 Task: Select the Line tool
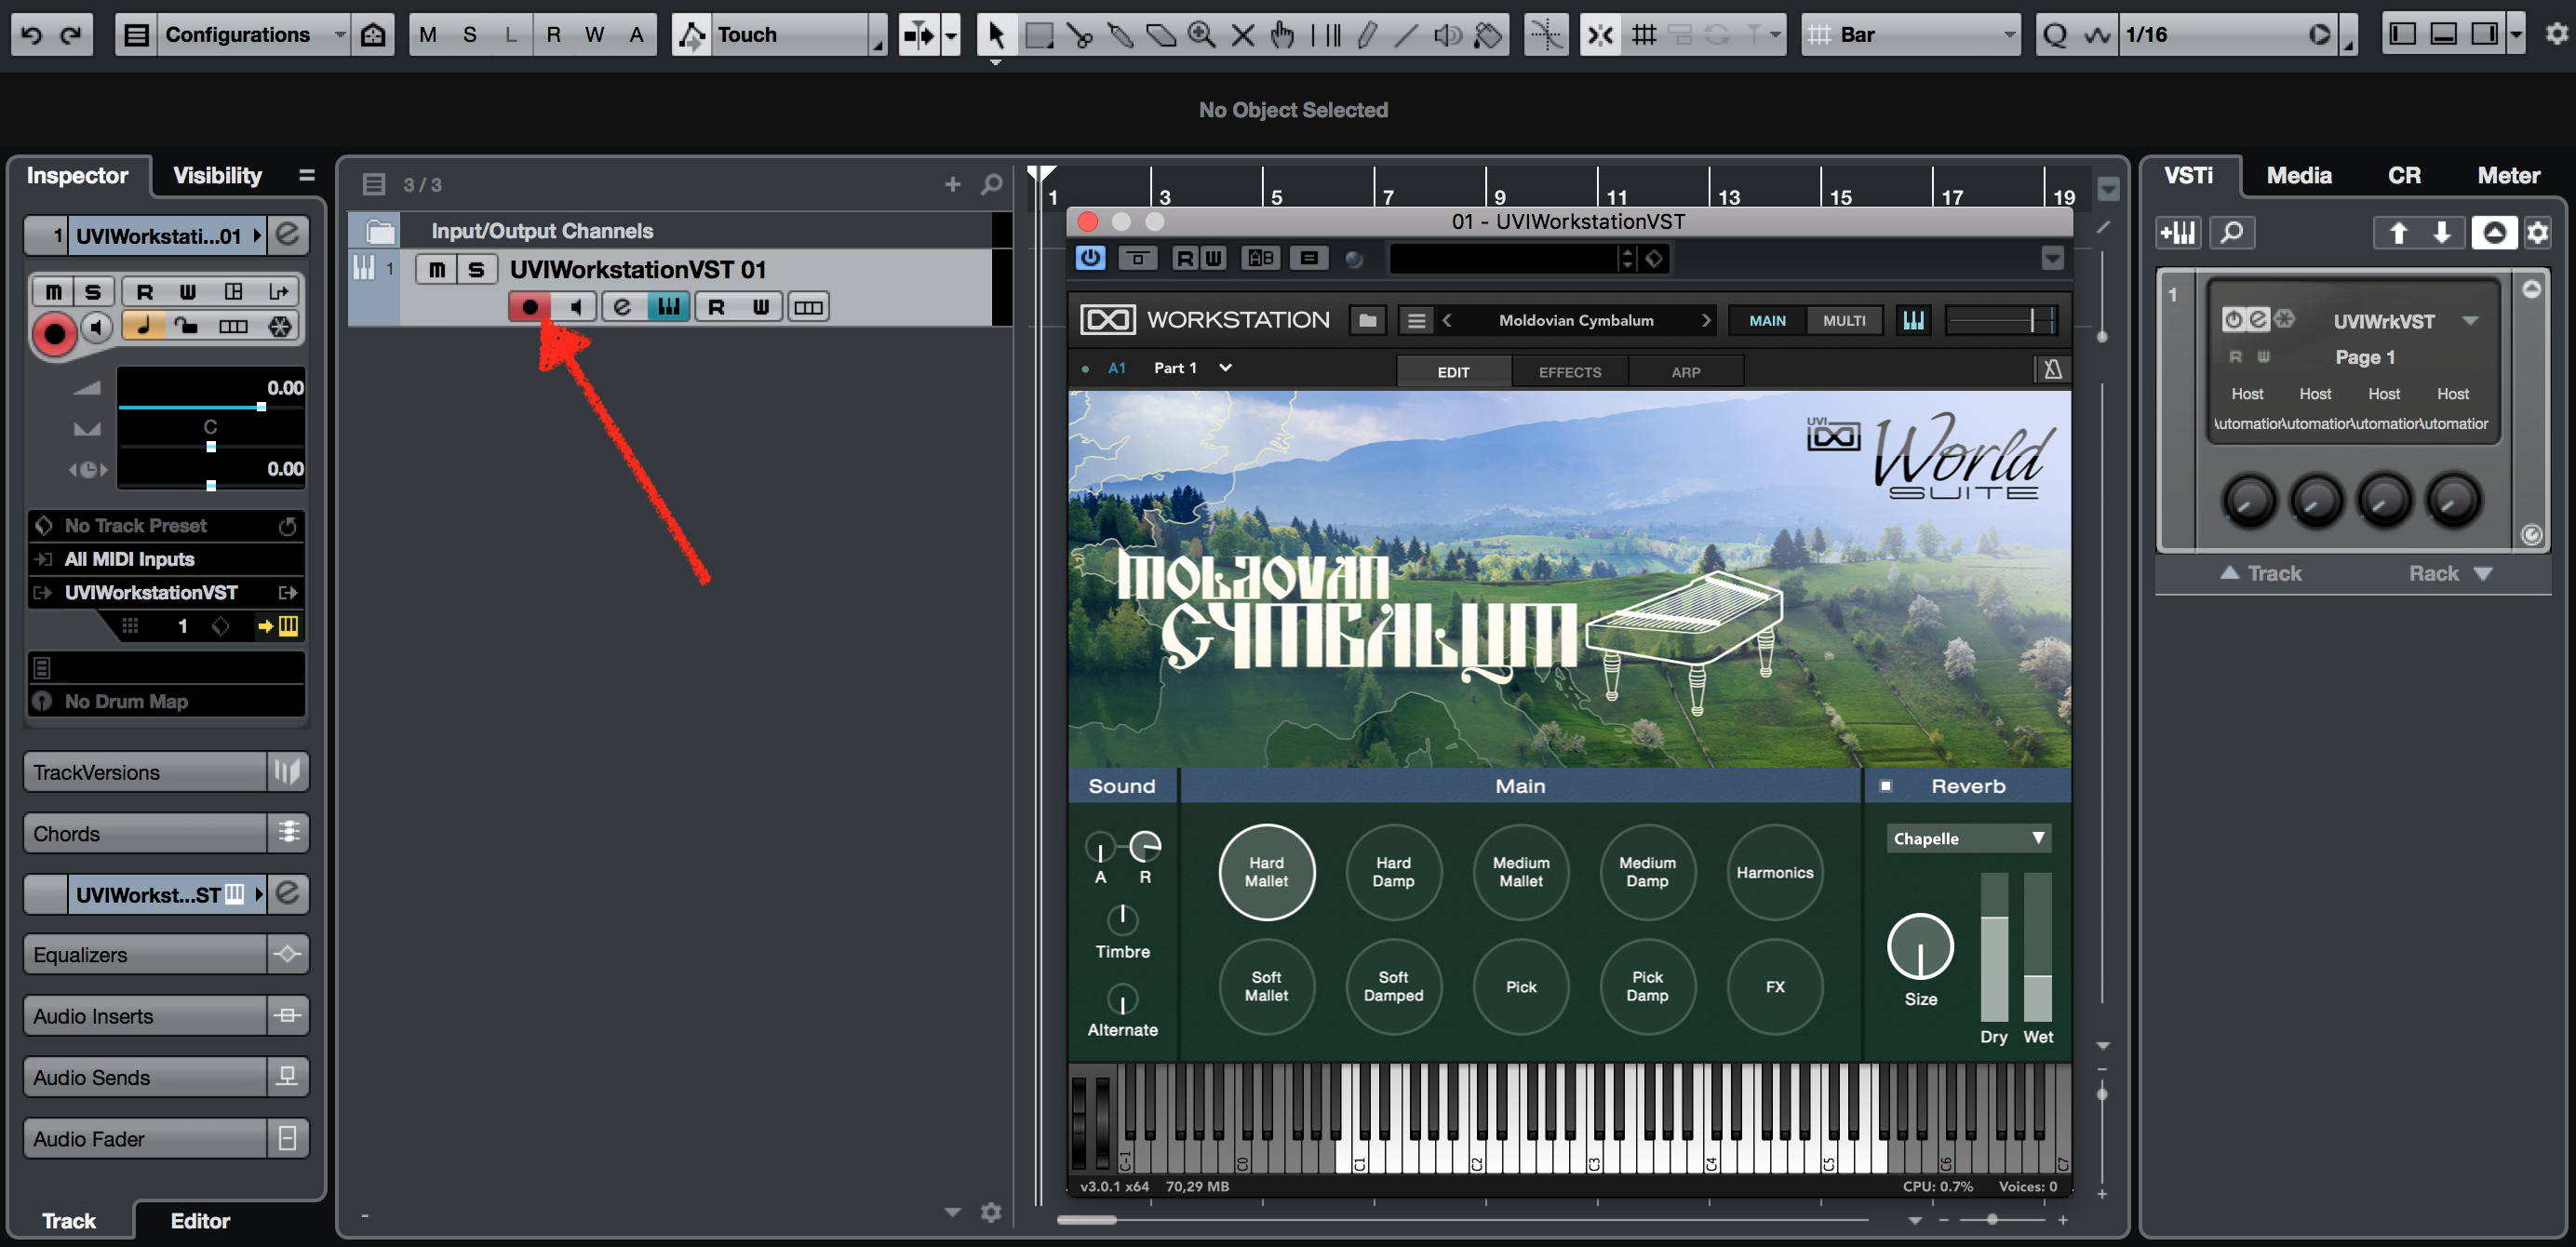point(1406,35)
